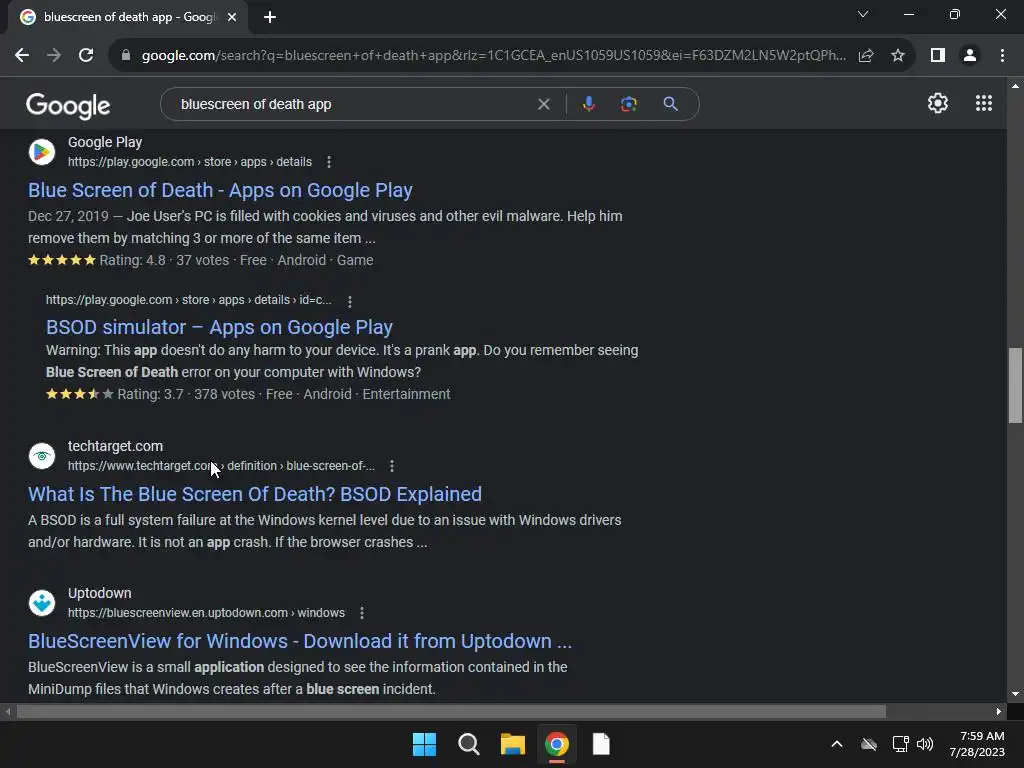Image resolution: width=1024 pixels, height=768 pixels.
Task: Click the vertical scrollbar thumb
Action: 1016,386
